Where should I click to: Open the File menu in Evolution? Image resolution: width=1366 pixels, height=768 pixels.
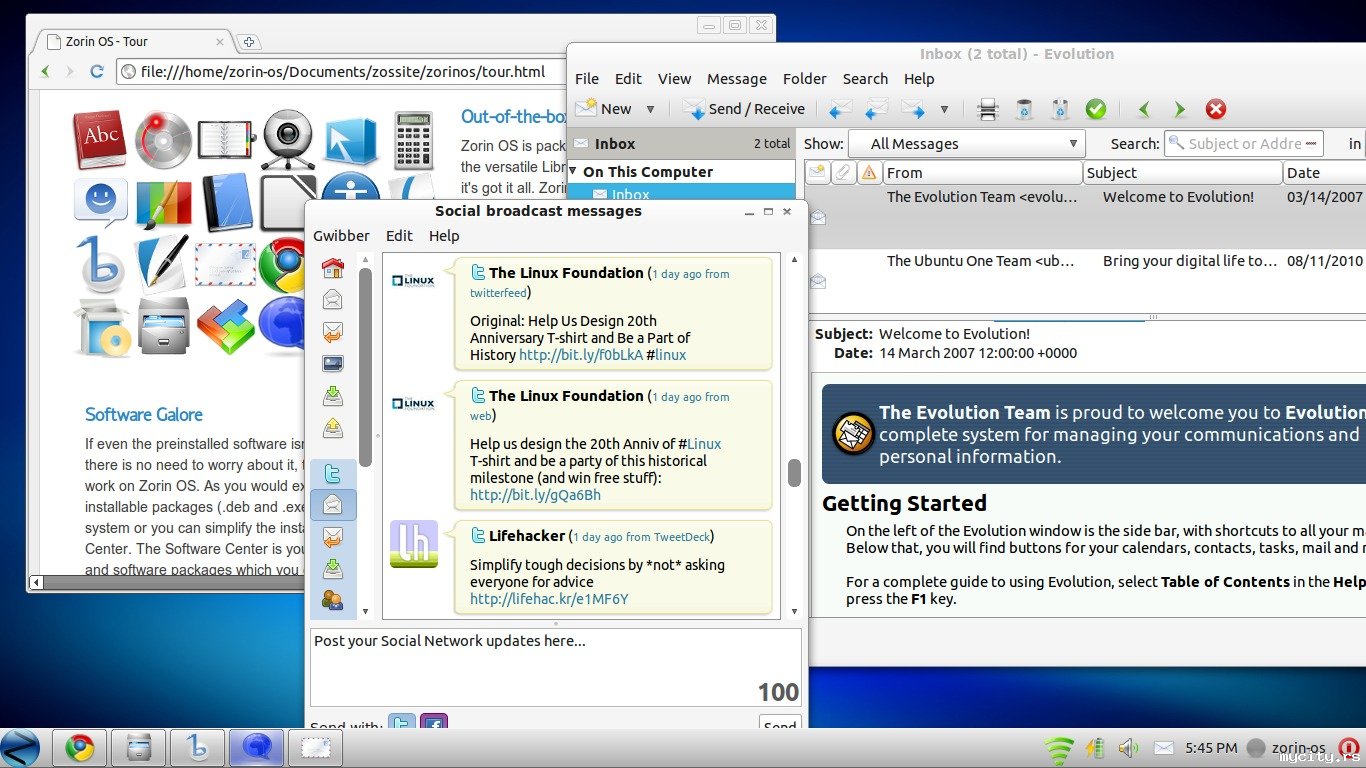587,79
